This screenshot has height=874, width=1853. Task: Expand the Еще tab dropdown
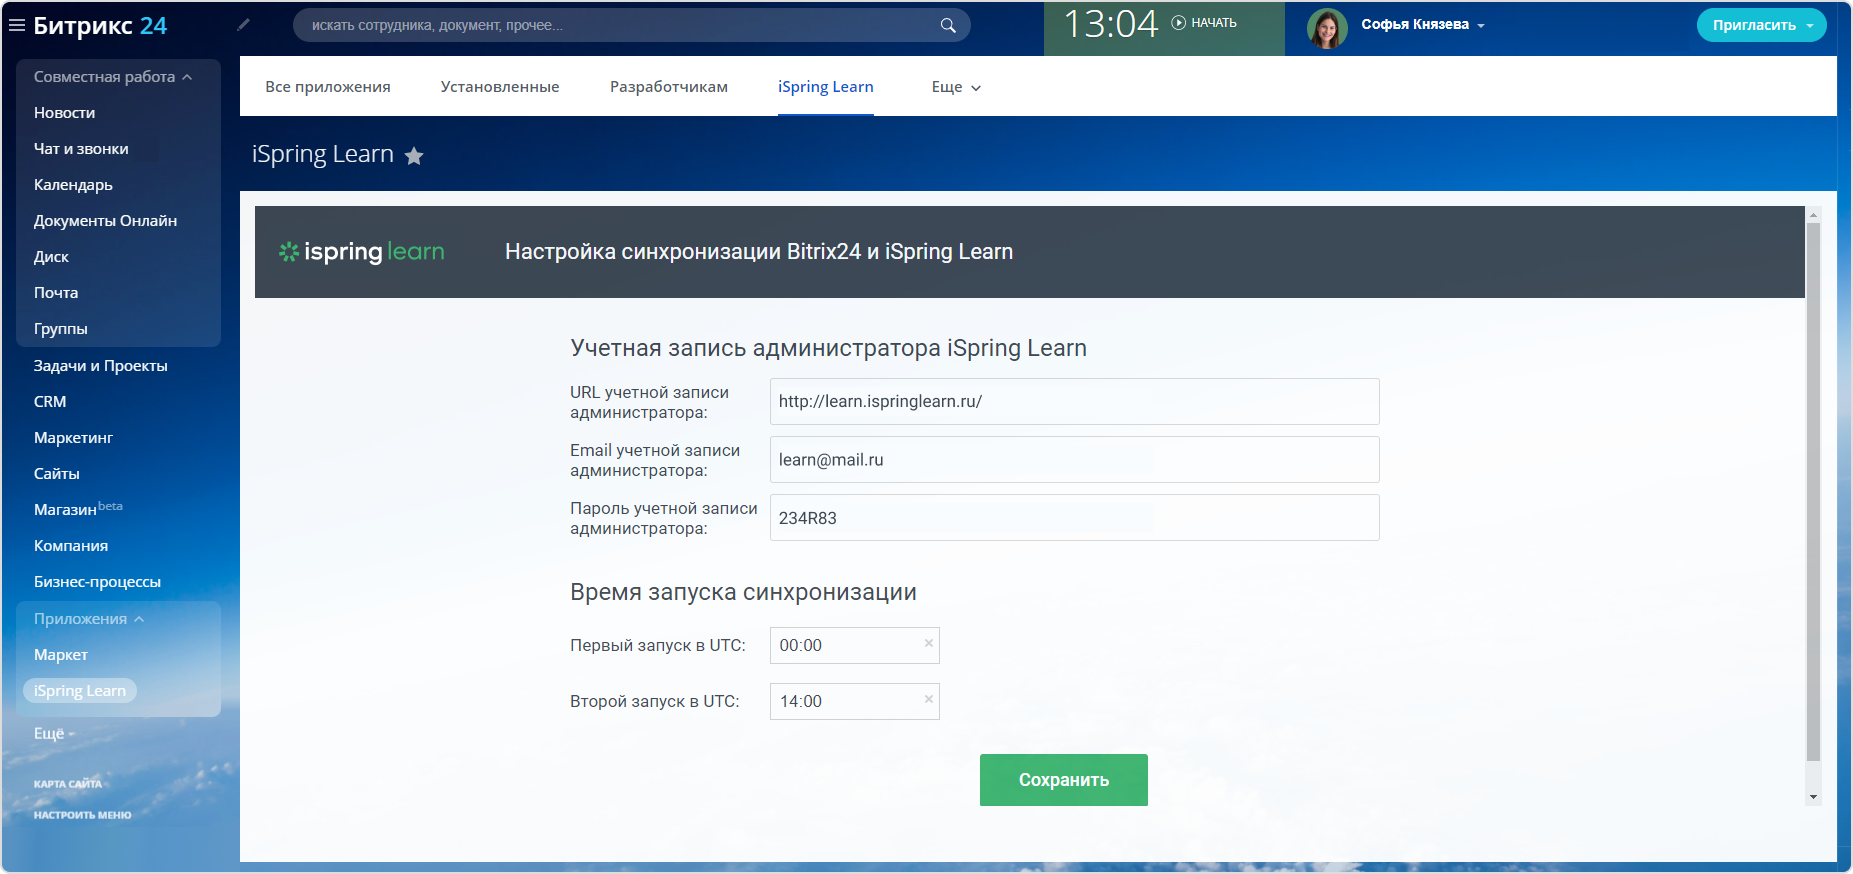956,87
